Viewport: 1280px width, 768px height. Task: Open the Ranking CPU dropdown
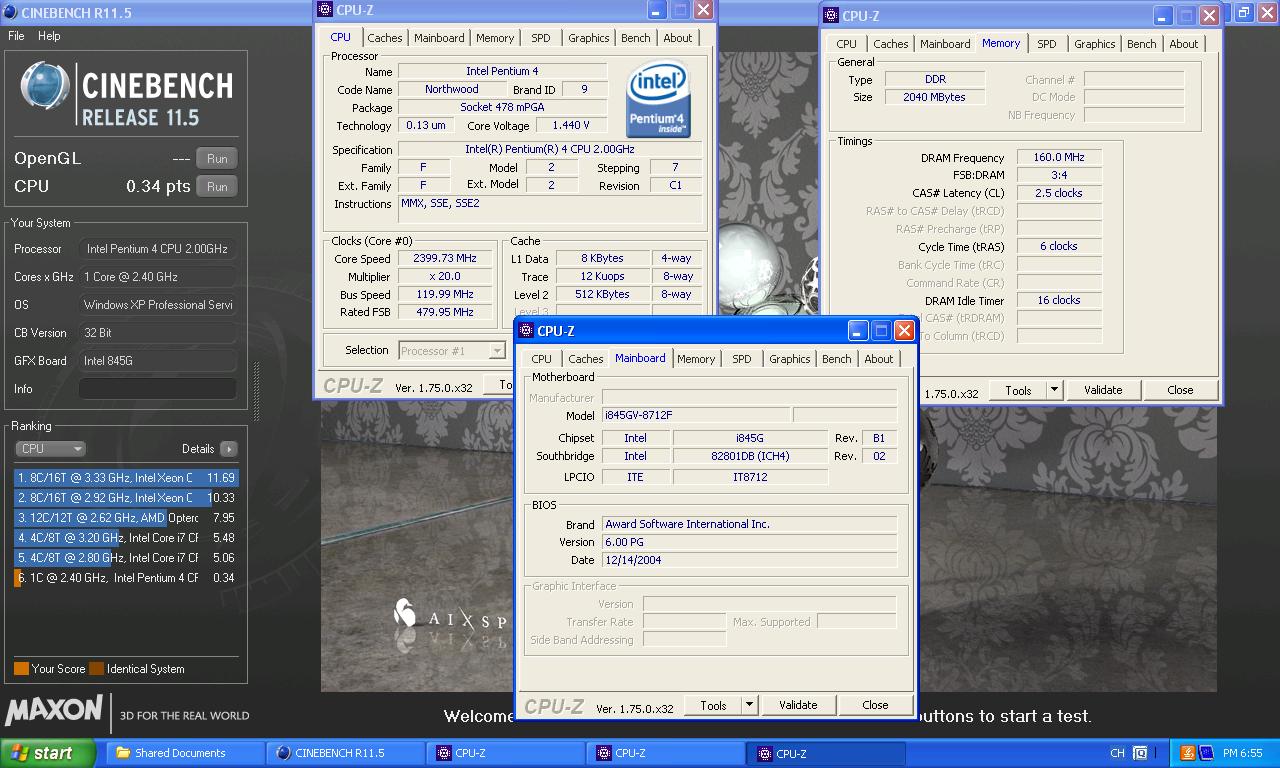50,449
